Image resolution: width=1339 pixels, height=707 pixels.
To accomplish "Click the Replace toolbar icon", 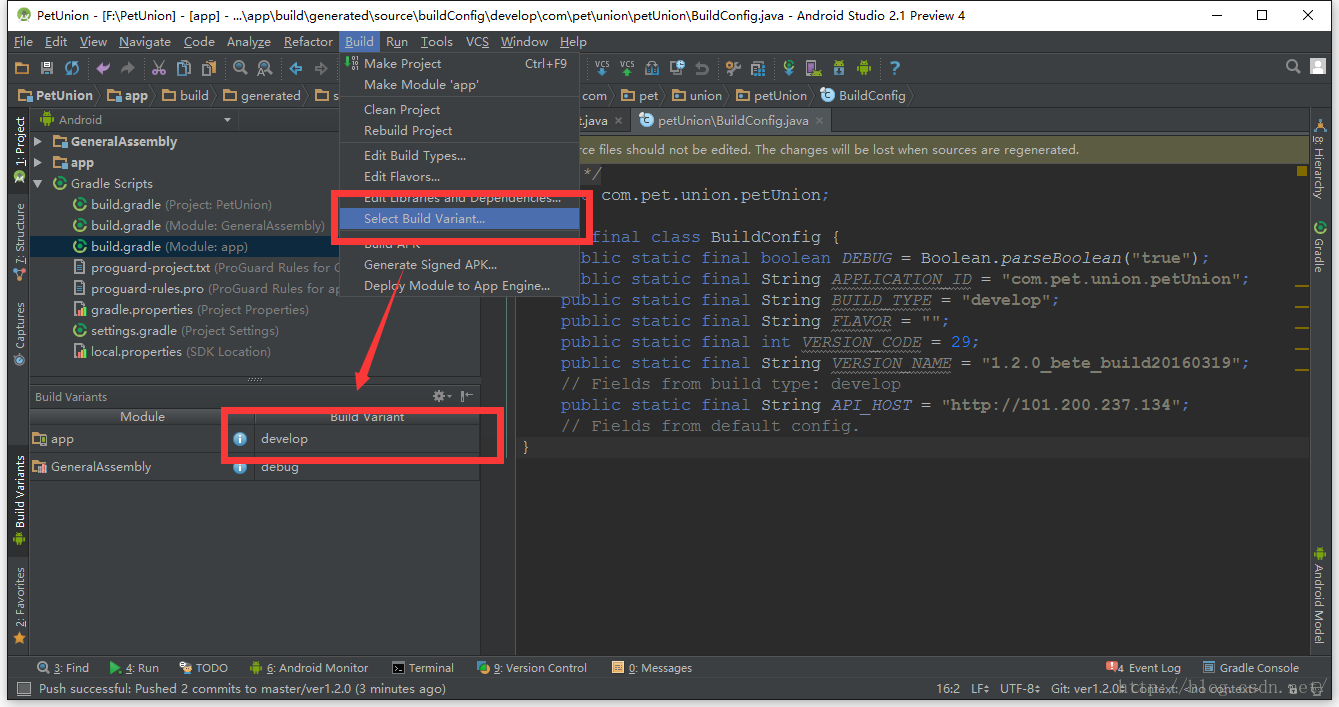I will (x=265, y=68).
